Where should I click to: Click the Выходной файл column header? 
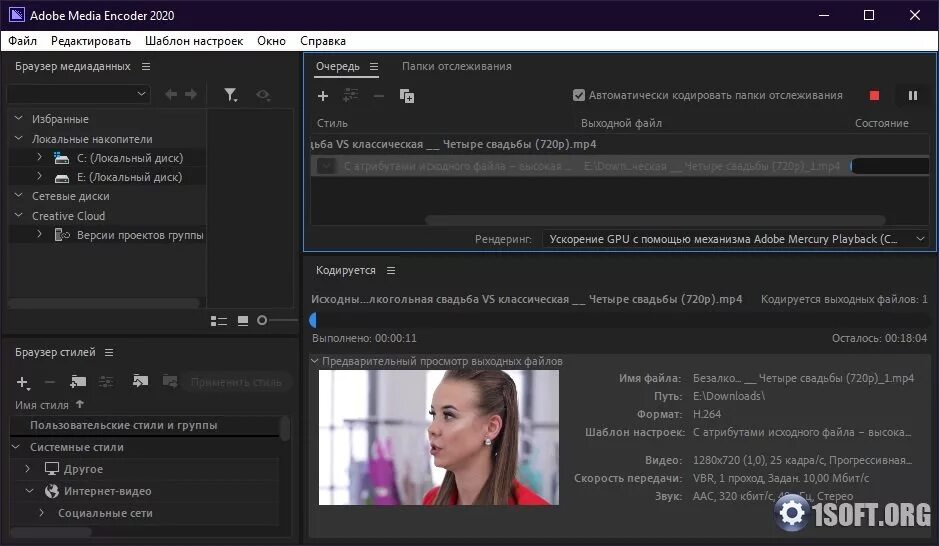pyautogui.click(x=621, y=123)
